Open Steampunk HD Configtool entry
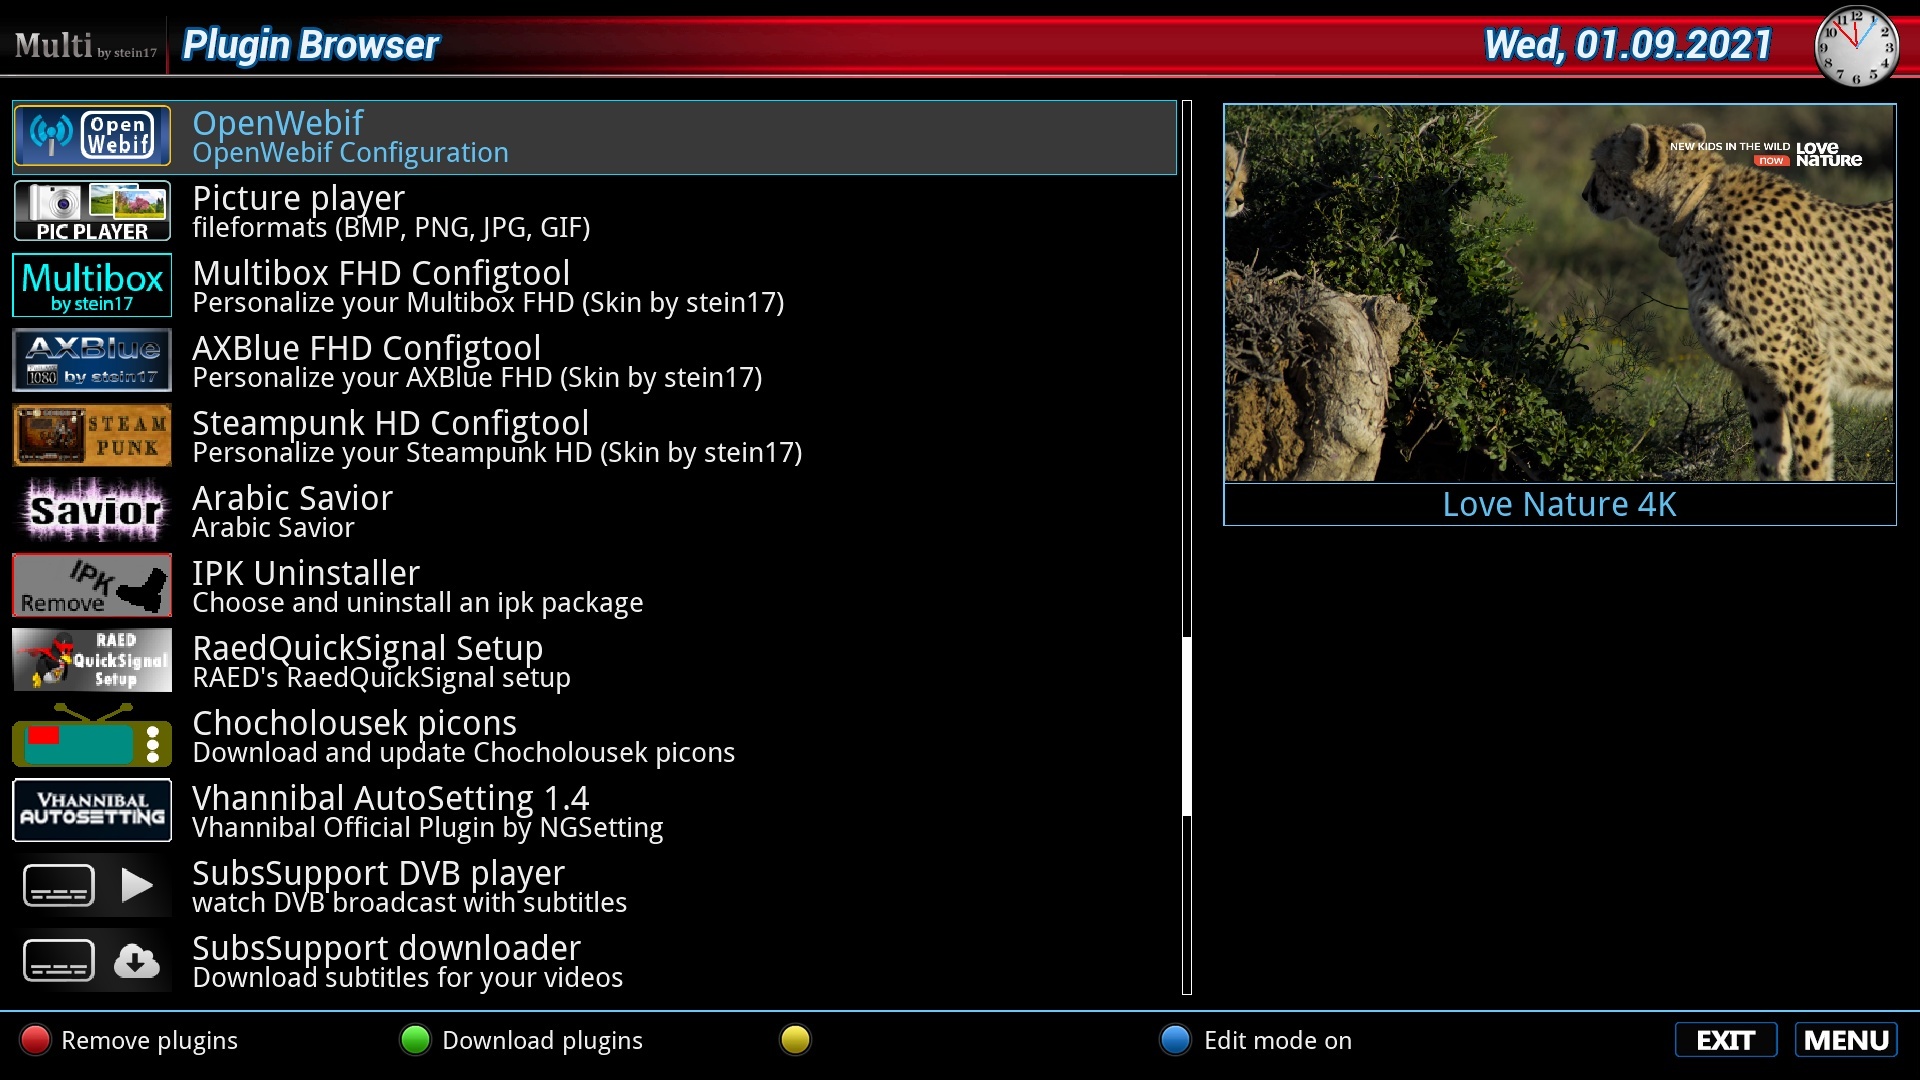1920x1080 pixels. point(594,437)
